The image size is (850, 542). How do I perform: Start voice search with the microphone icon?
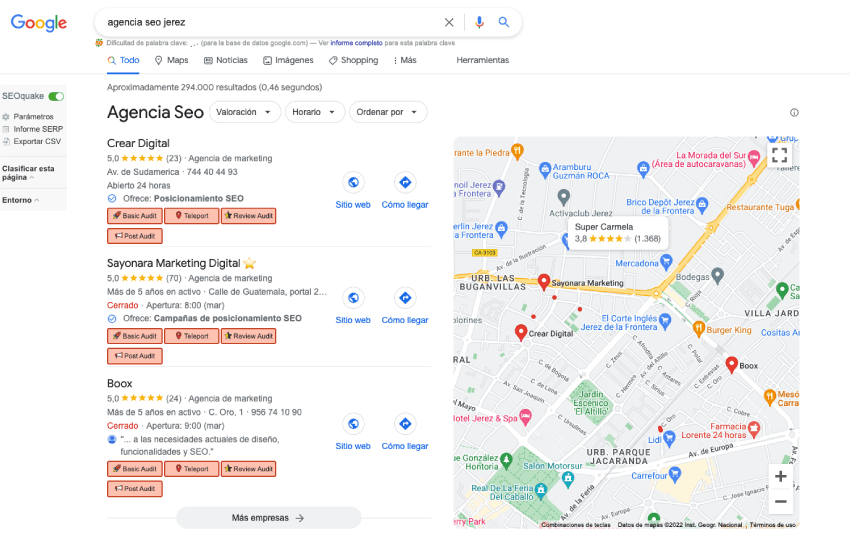coord(479,22)
